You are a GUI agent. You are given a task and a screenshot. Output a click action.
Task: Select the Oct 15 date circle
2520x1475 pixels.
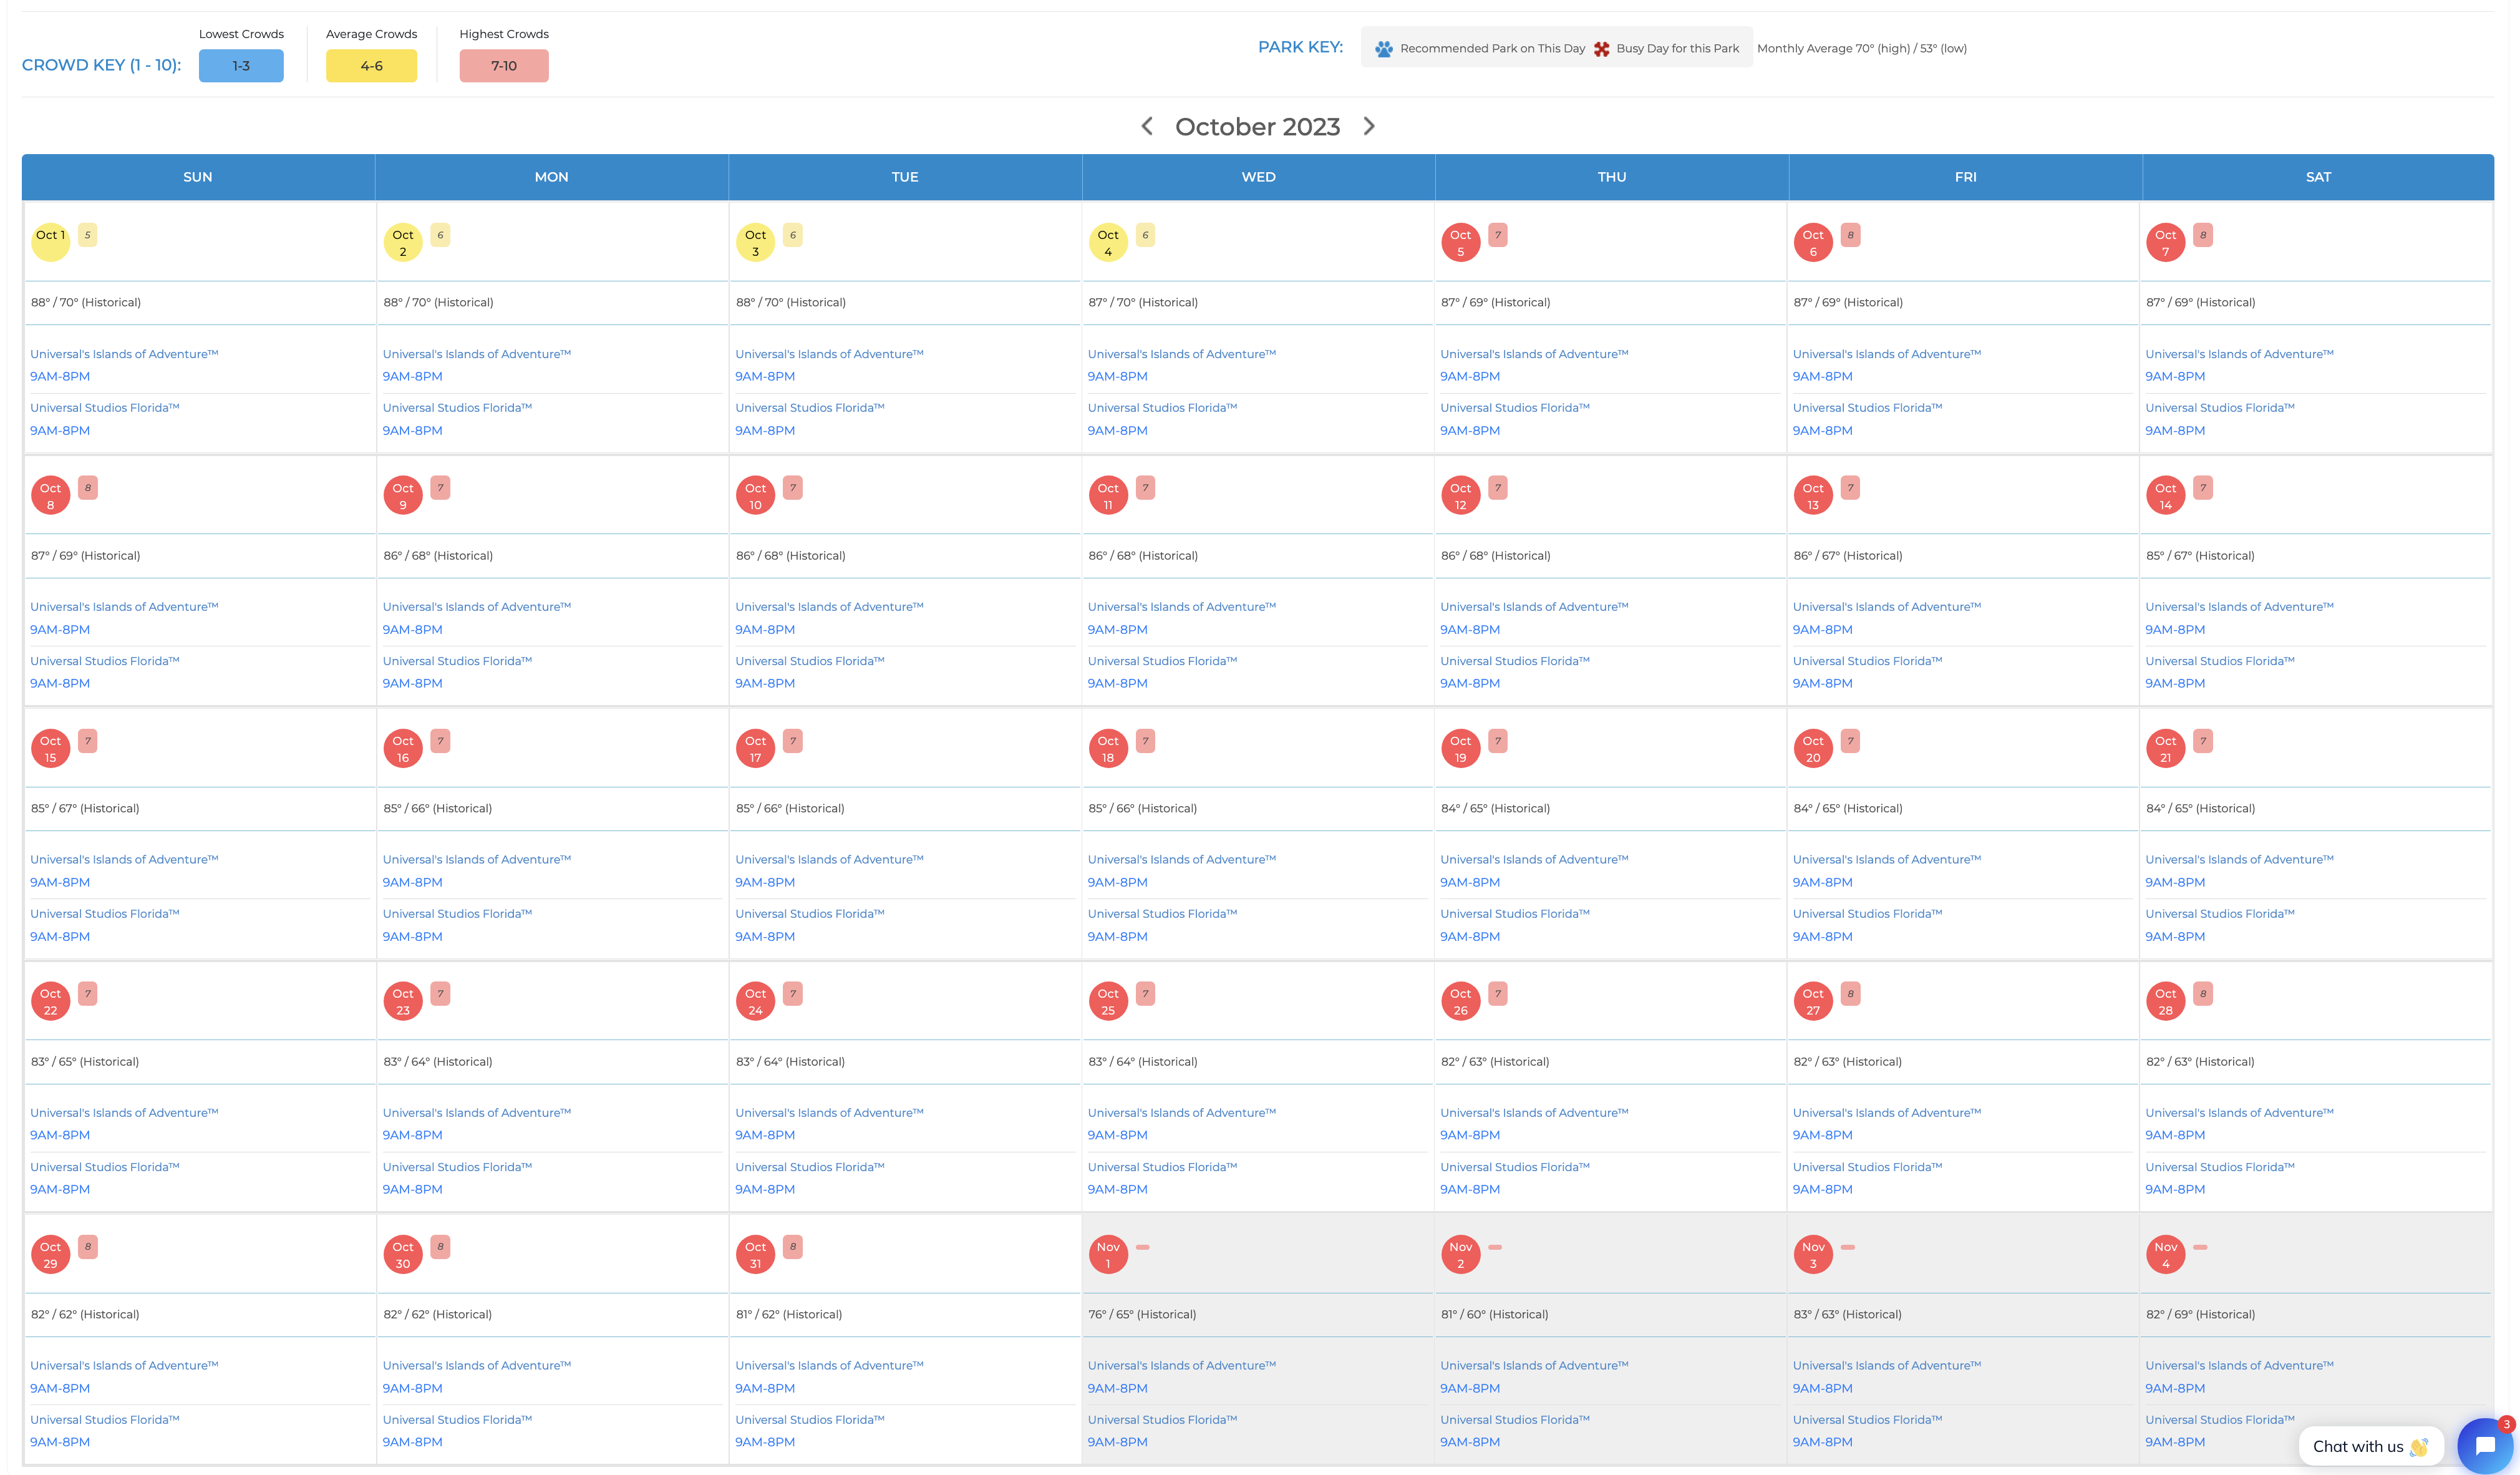pos(50,748)
